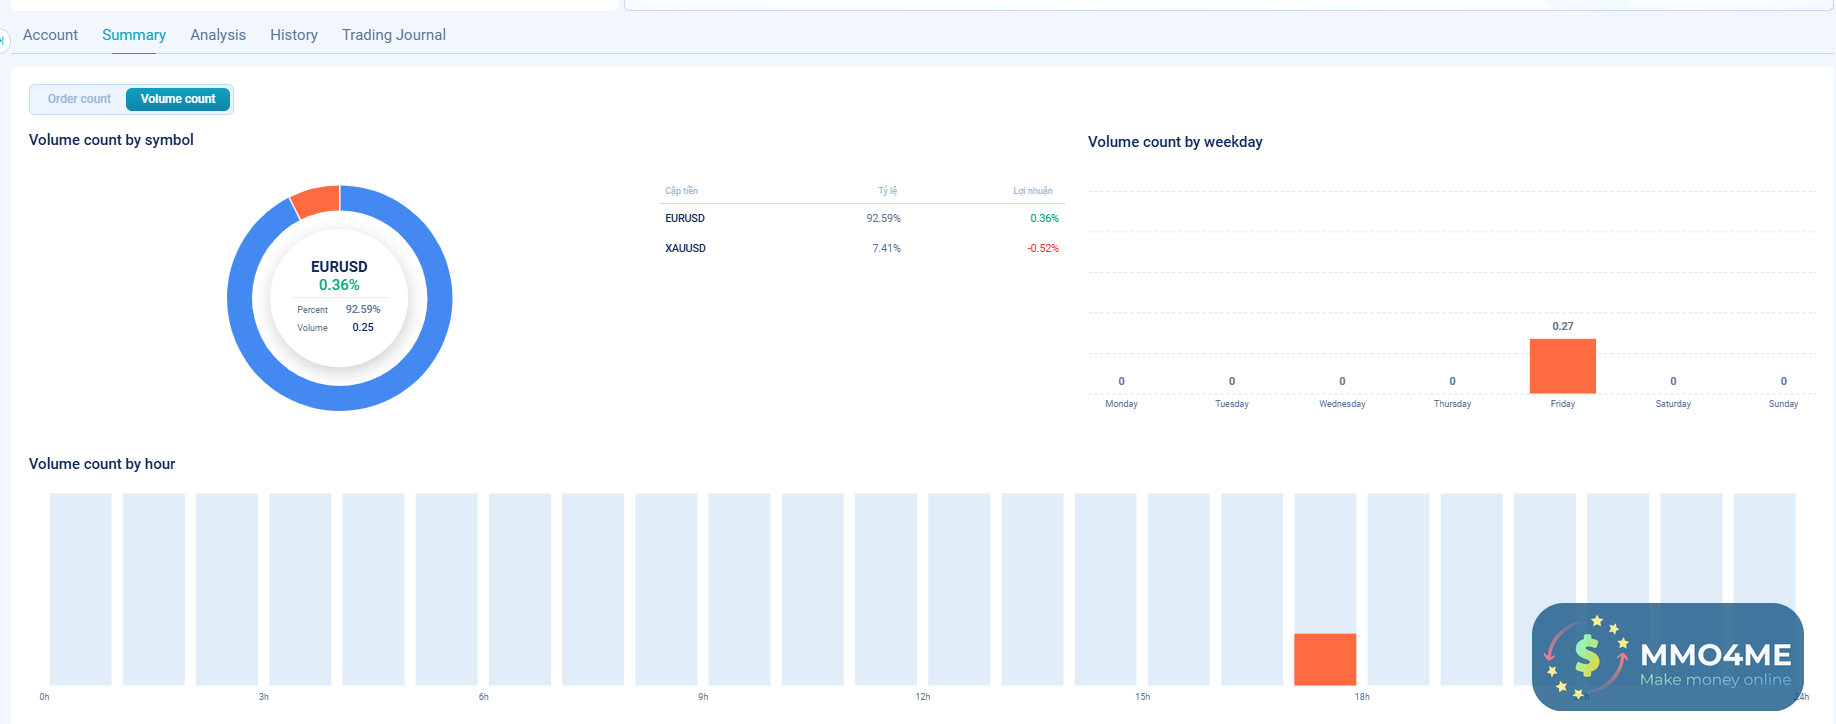
Task: Click the Volume count by hour heading
Action: (102, 464)
